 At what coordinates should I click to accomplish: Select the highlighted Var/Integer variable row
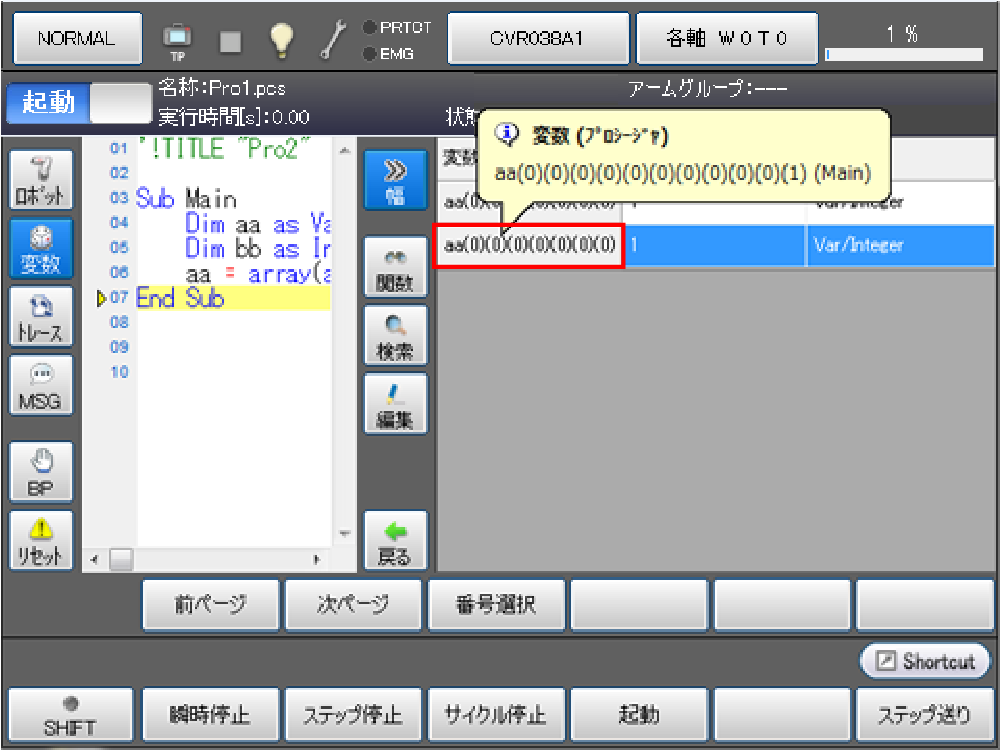714,246
